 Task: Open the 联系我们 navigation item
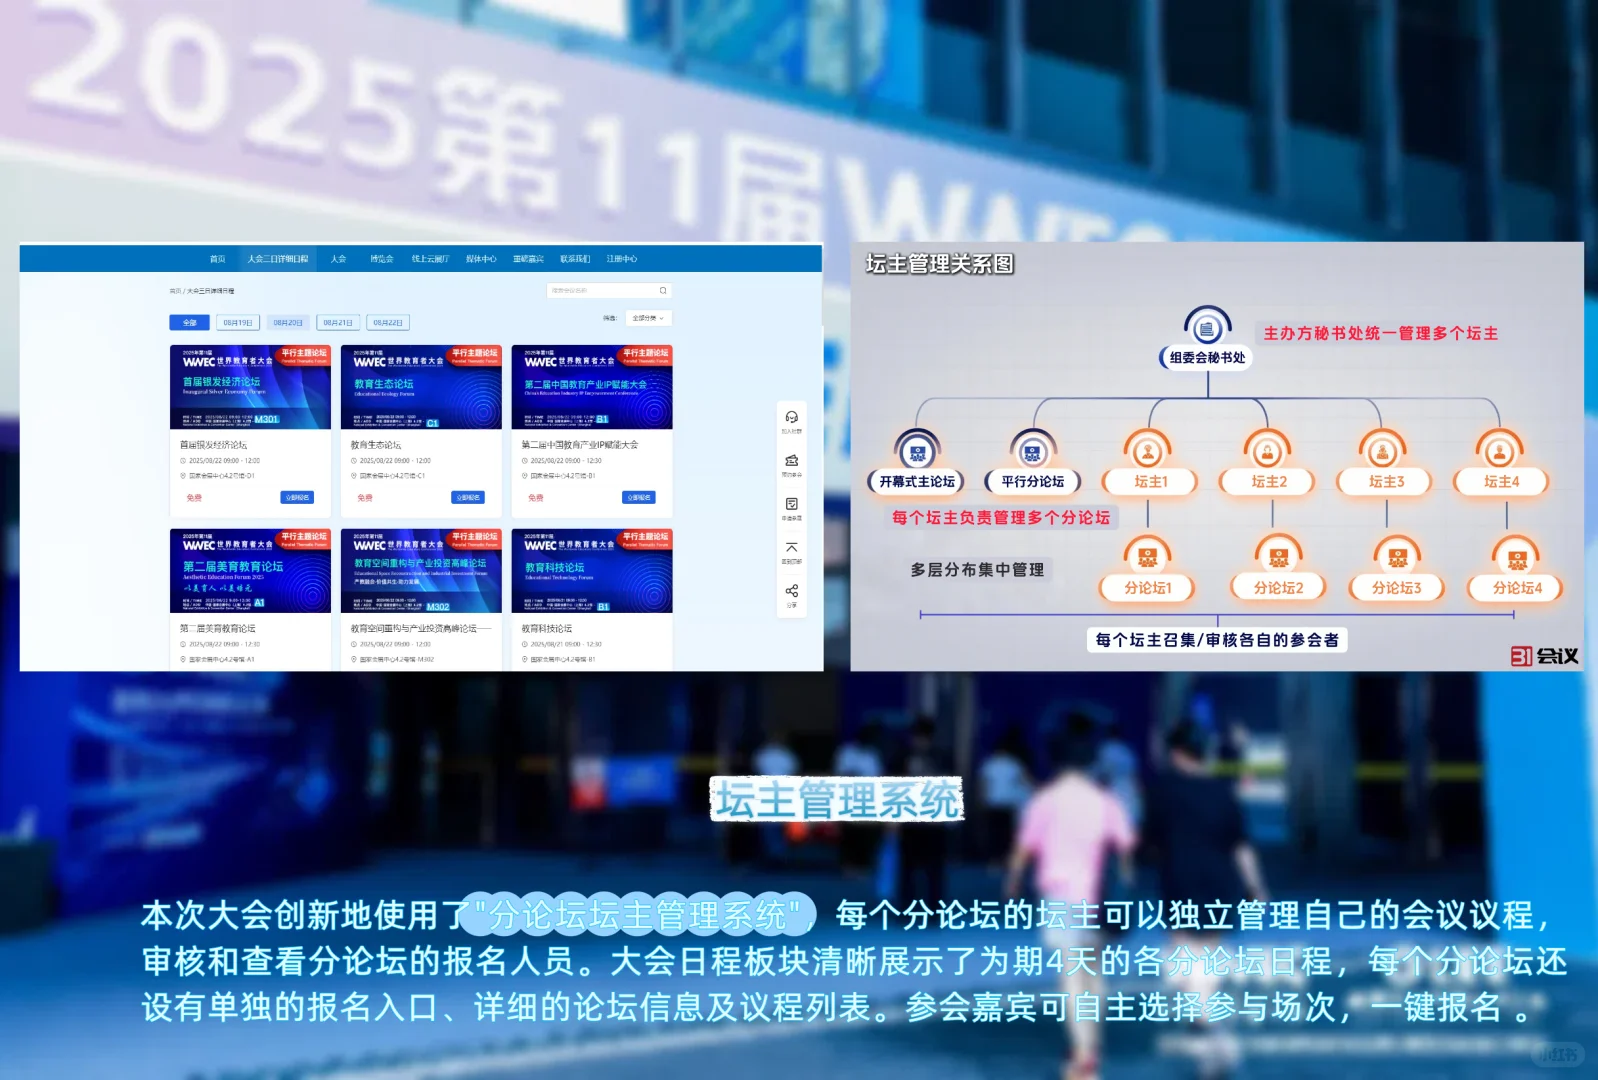tap(575, 259)
